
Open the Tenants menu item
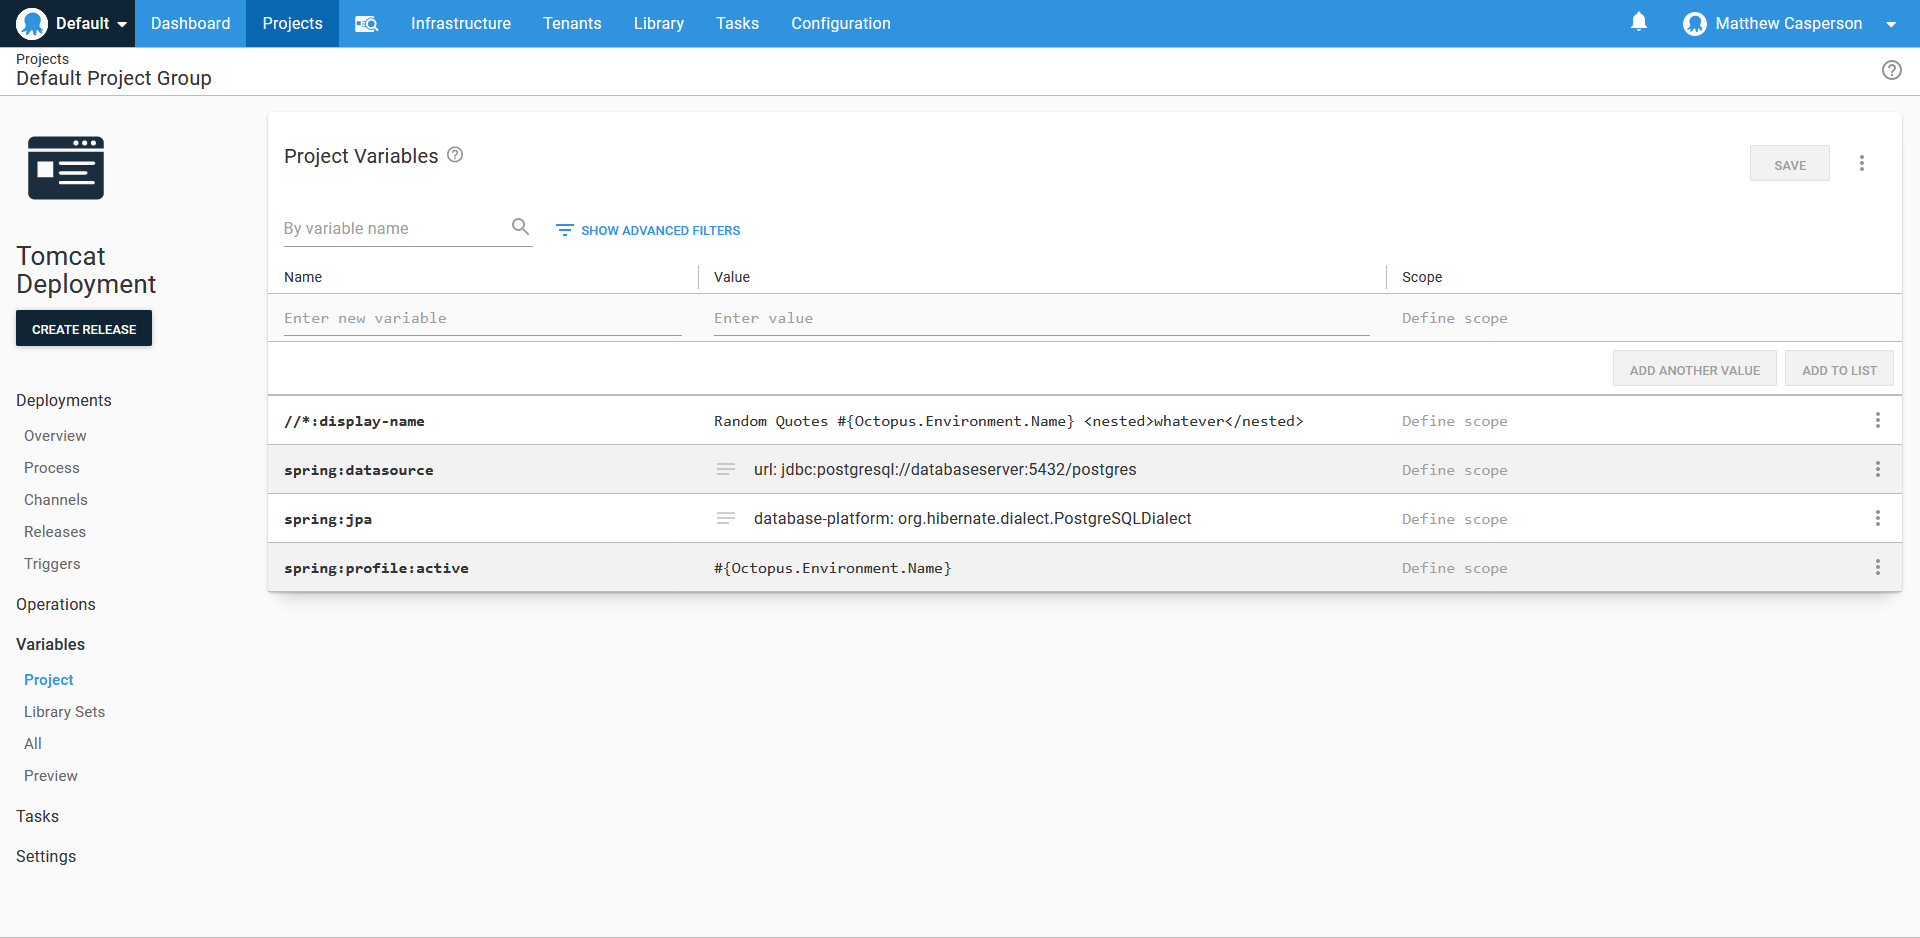pyautogui.click(x=572, y=23)
